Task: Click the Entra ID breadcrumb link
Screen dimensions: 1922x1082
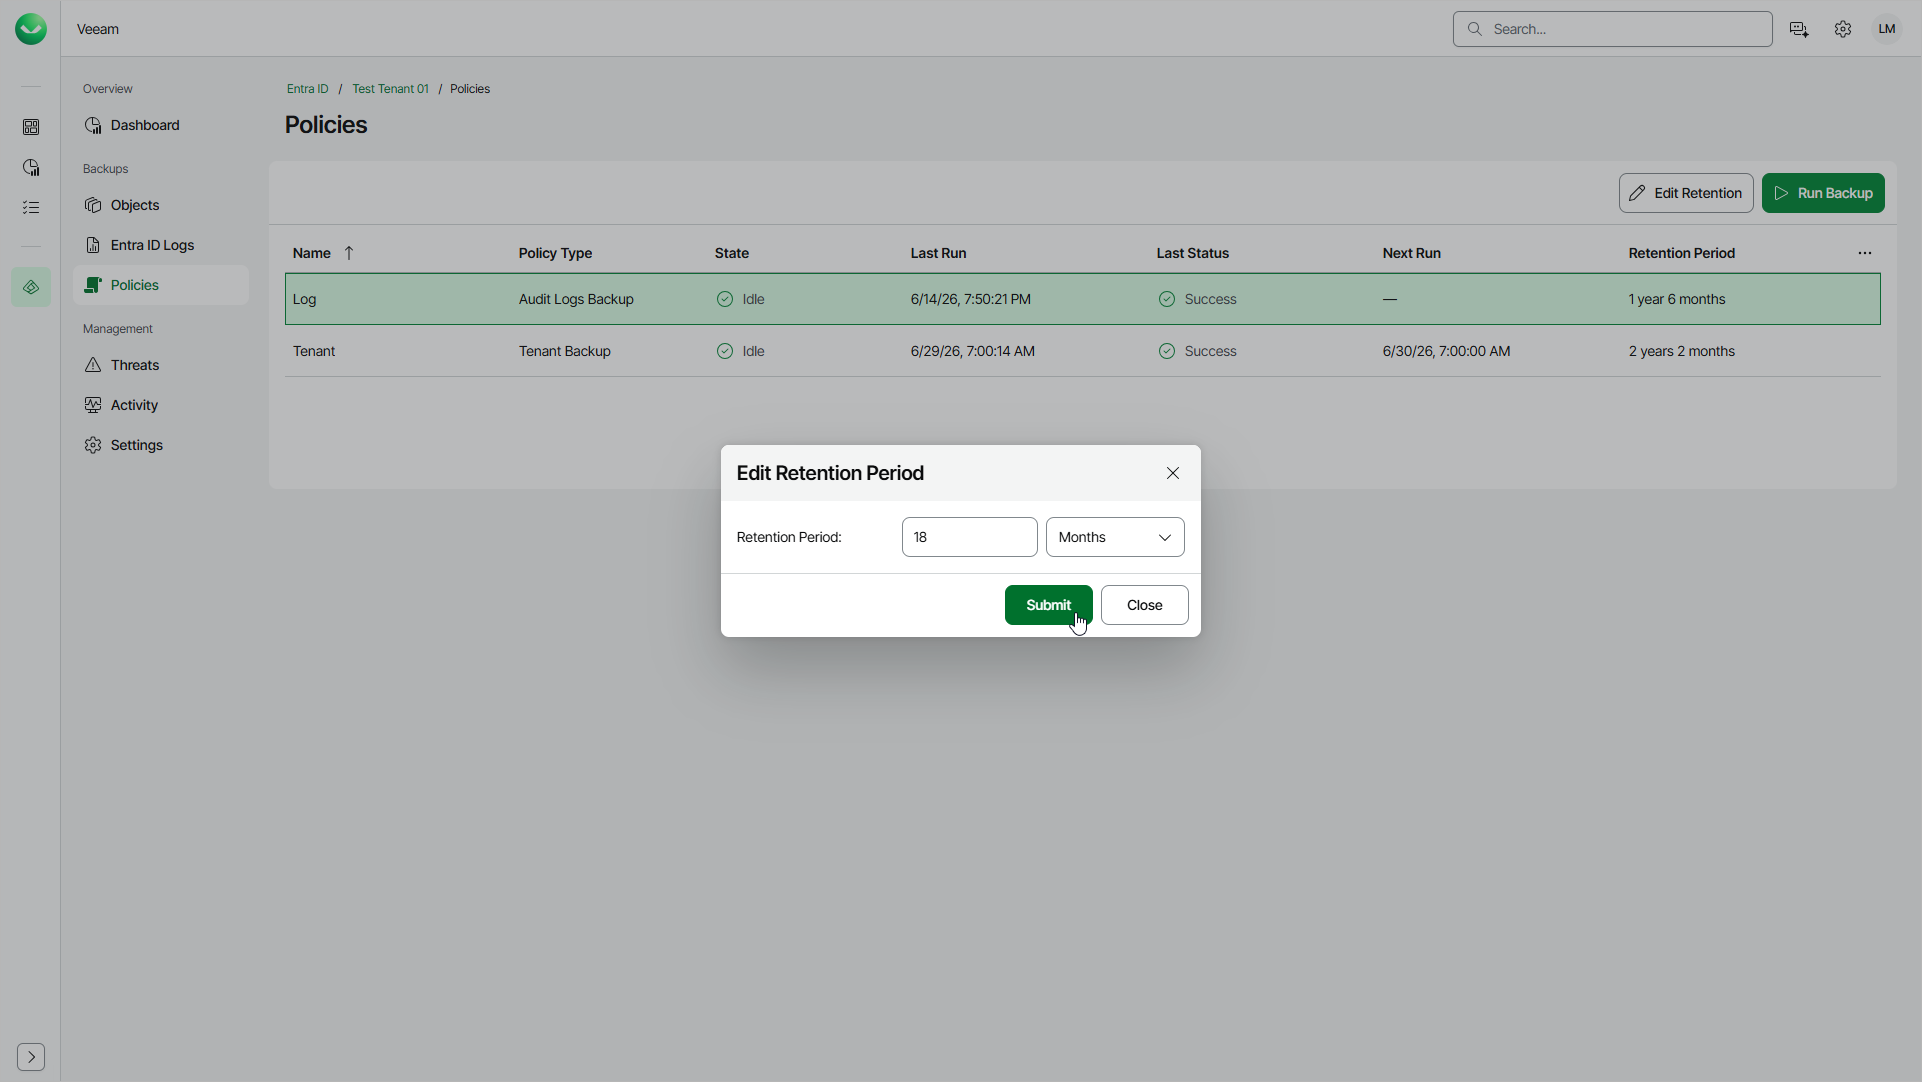Action: coord(307,89)
